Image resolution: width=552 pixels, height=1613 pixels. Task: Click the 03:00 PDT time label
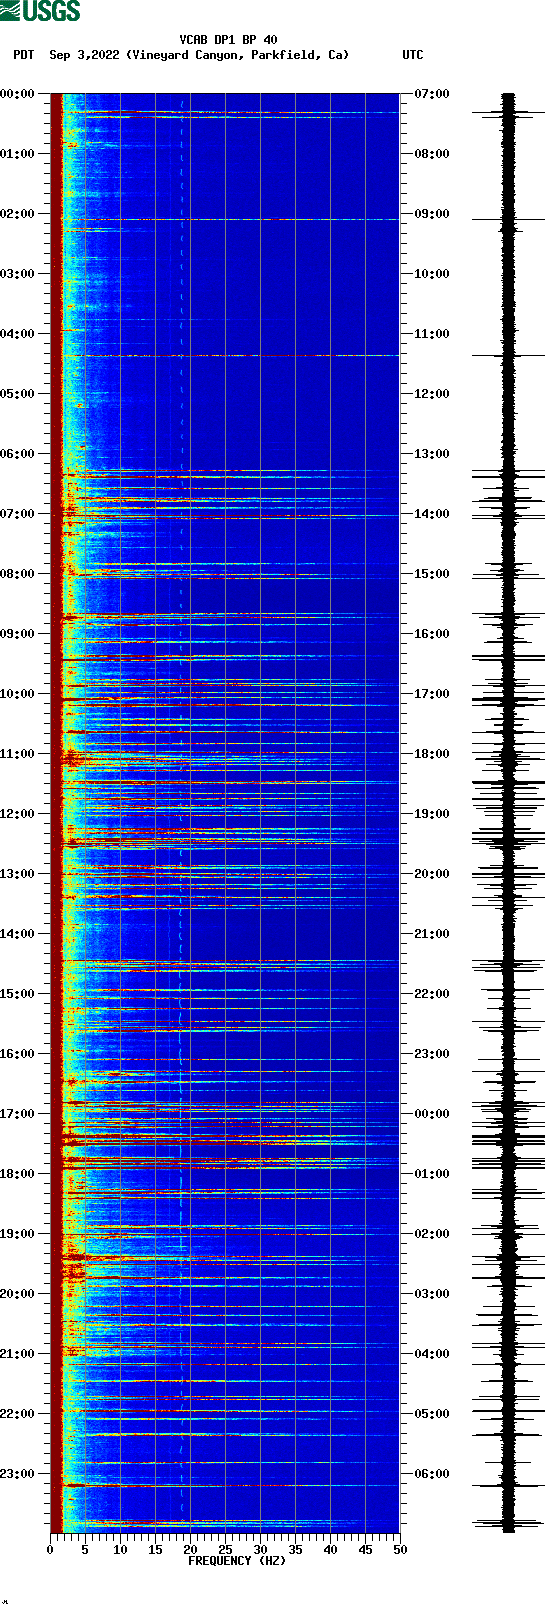pyautogui.click(x=18, y=274)
